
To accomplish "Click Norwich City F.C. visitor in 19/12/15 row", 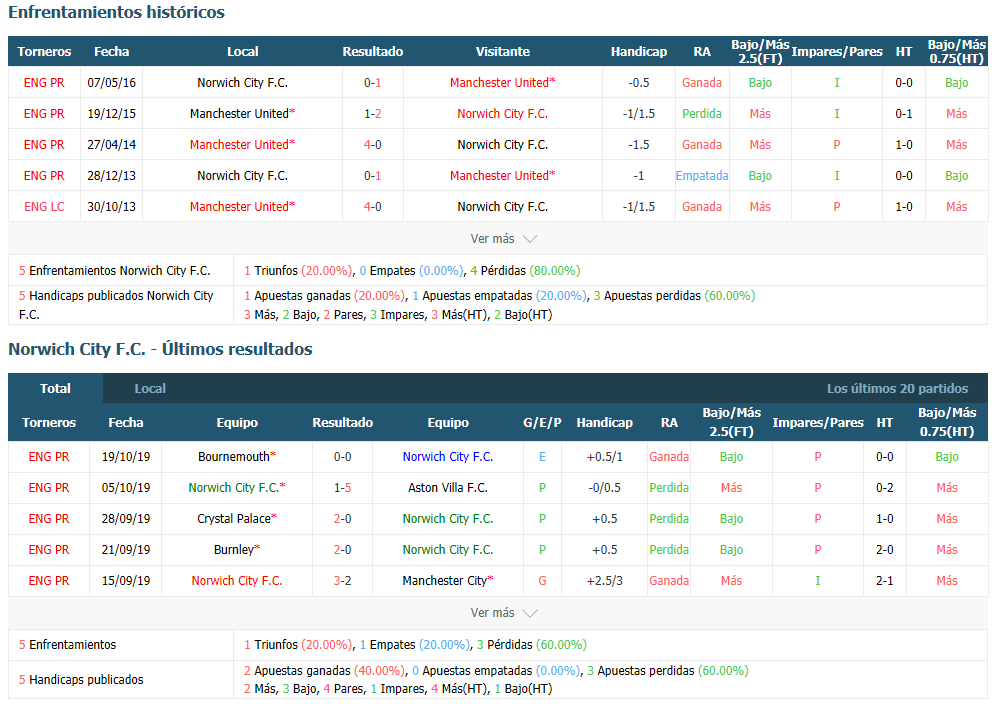I will tap(502, 114).
